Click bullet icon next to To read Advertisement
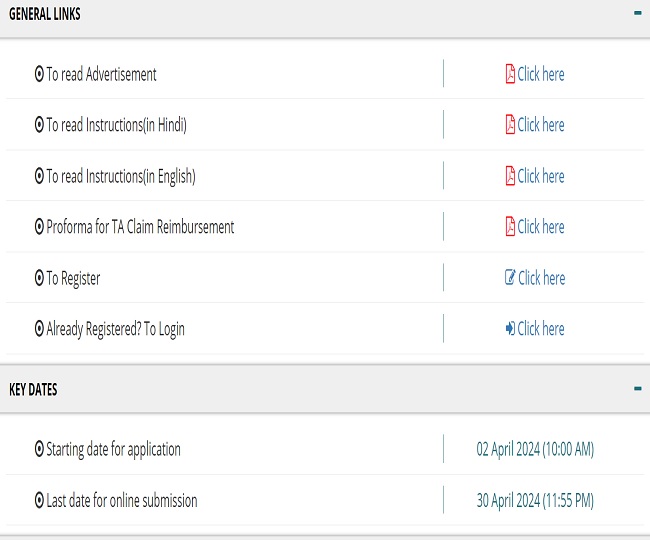This screenshot has height=540, width=650. [x=39, y=74]
